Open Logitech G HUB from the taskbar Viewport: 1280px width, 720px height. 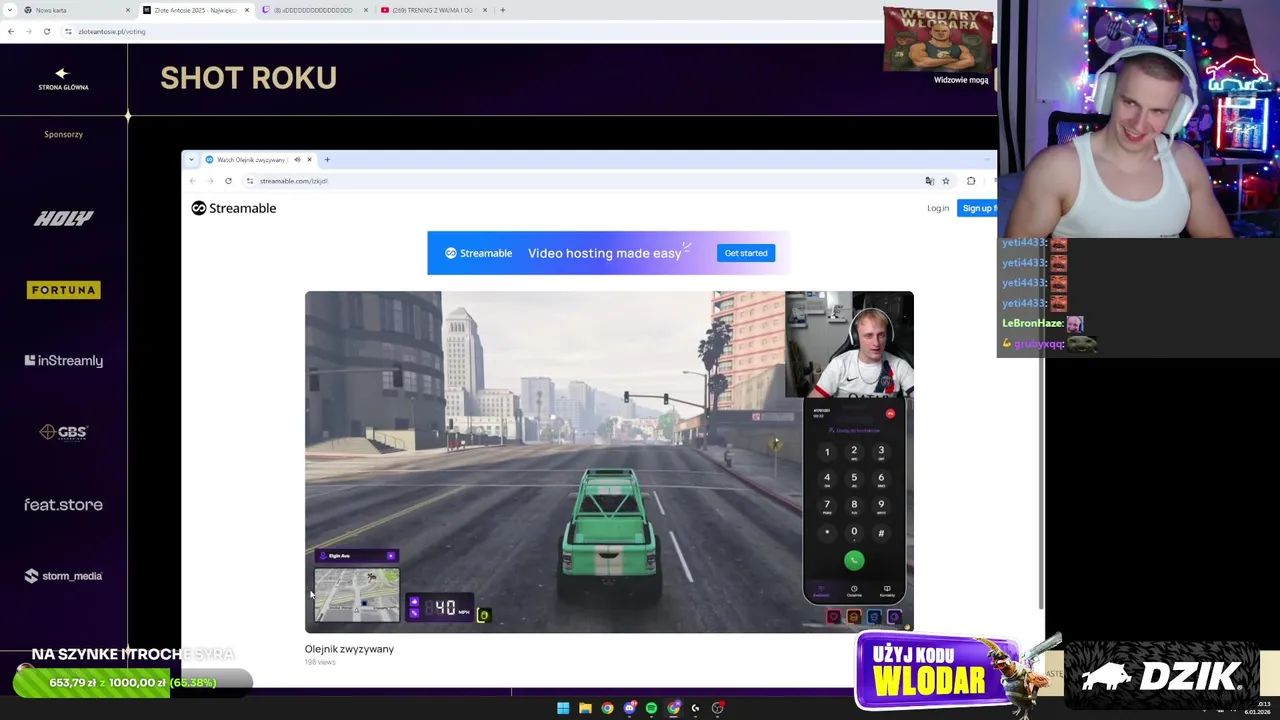click(x=695, y=708)
